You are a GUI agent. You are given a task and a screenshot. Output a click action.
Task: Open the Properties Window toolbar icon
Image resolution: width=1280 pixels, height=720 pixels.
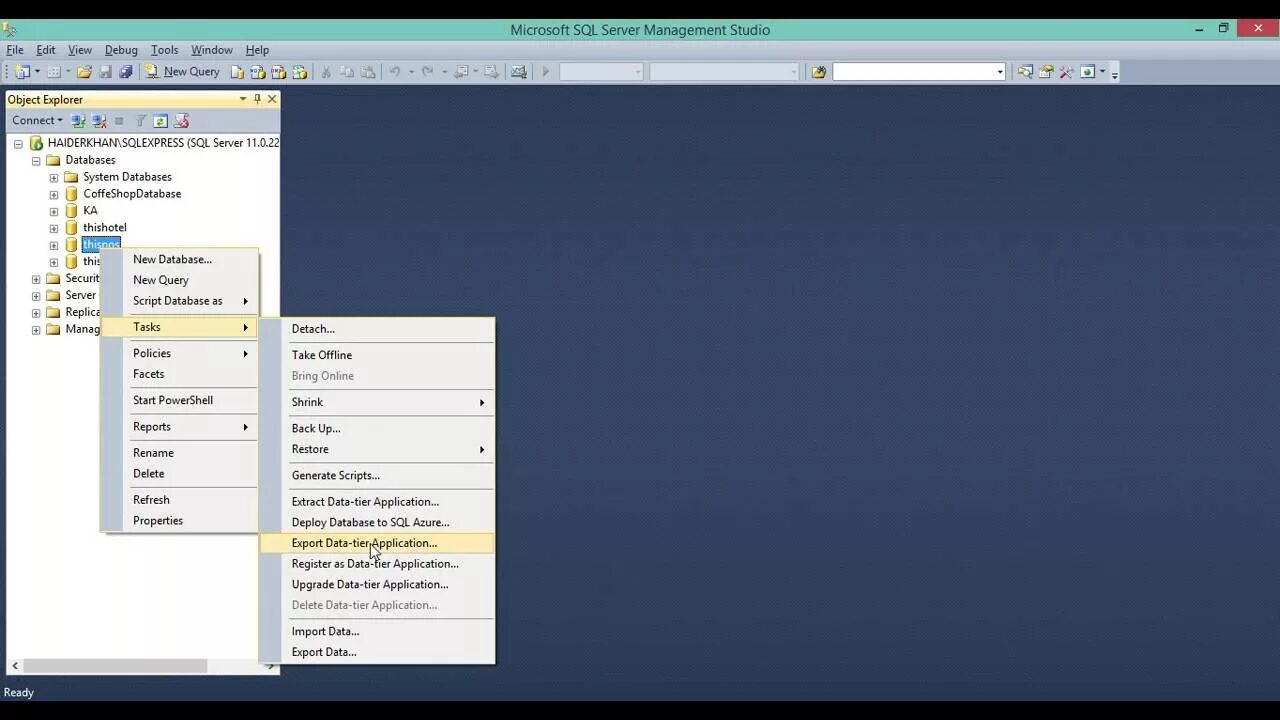point(1046,72)
